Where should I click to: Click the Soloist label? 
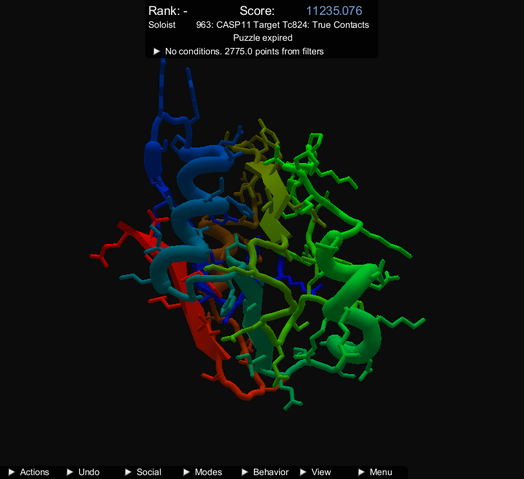pos(162,25)
